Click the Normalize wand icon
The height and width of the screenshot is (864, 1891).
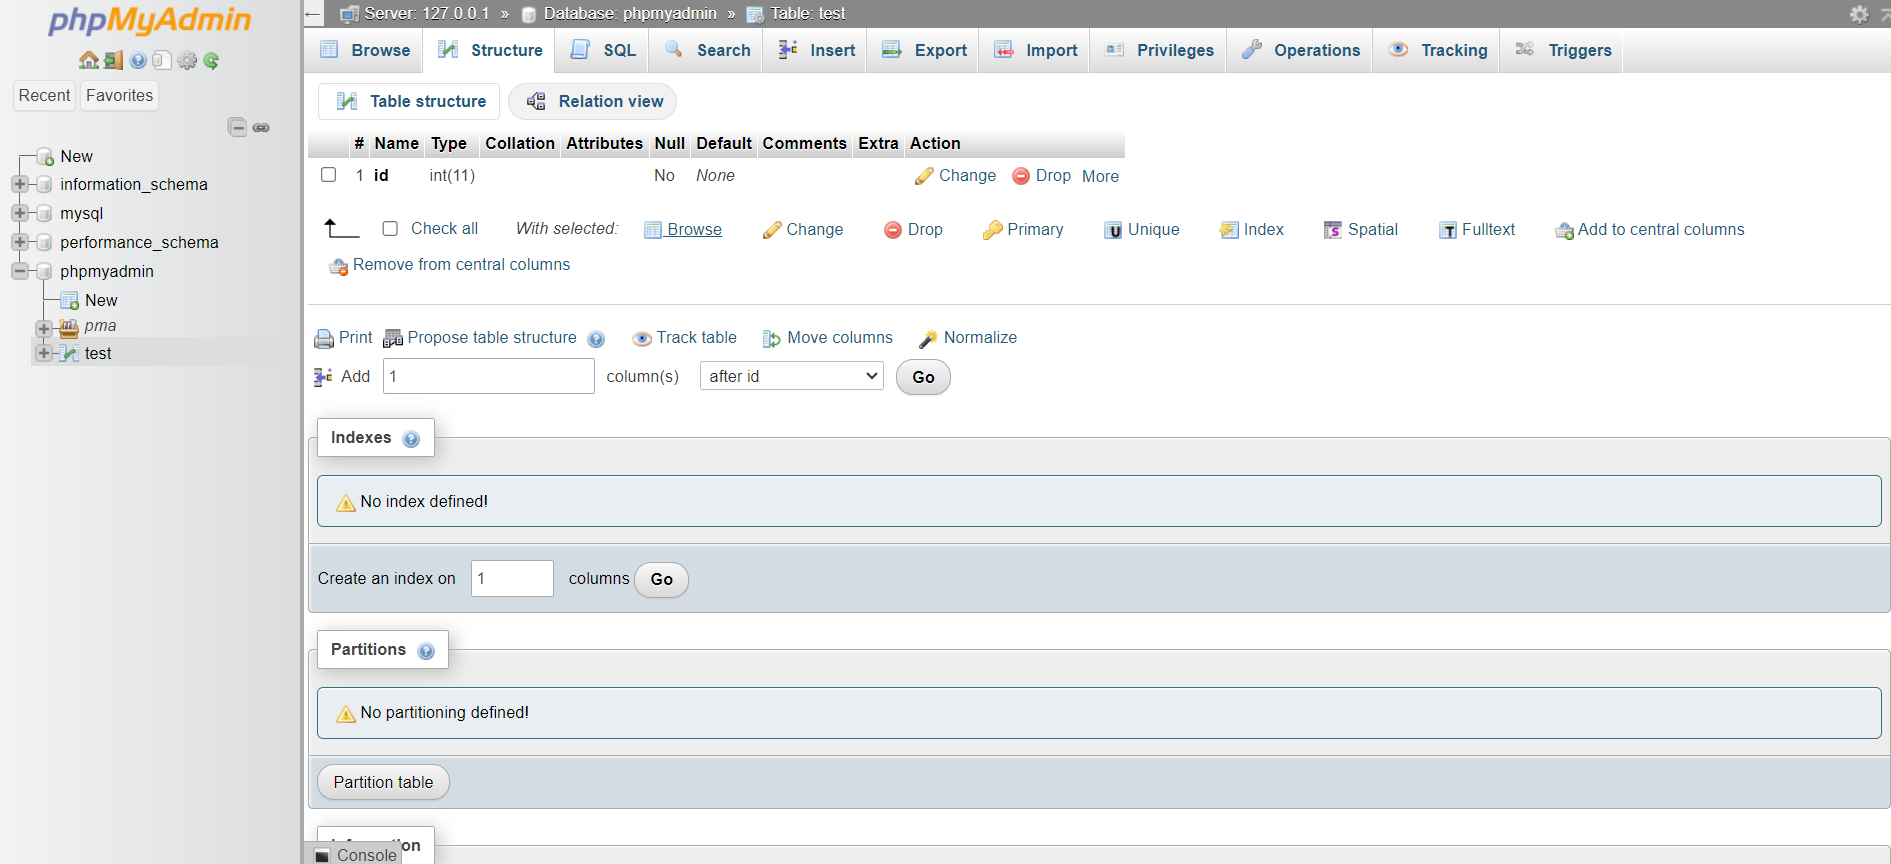[929, 339]
